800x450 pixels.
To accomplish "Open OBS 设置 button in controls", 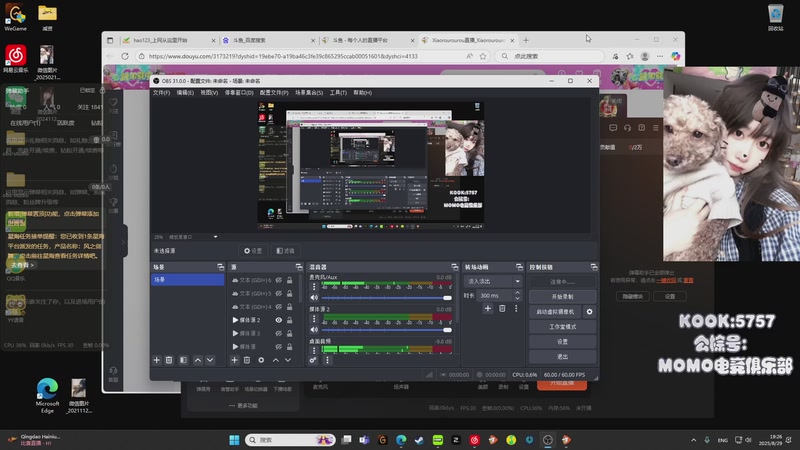I will [x=562, y=341].
